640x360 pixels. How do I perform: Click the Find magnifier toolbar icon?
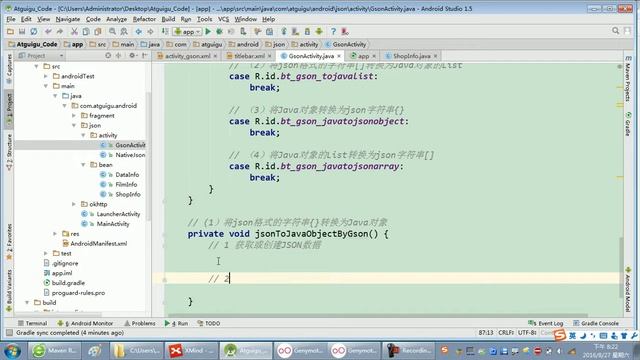pos(112,31)
